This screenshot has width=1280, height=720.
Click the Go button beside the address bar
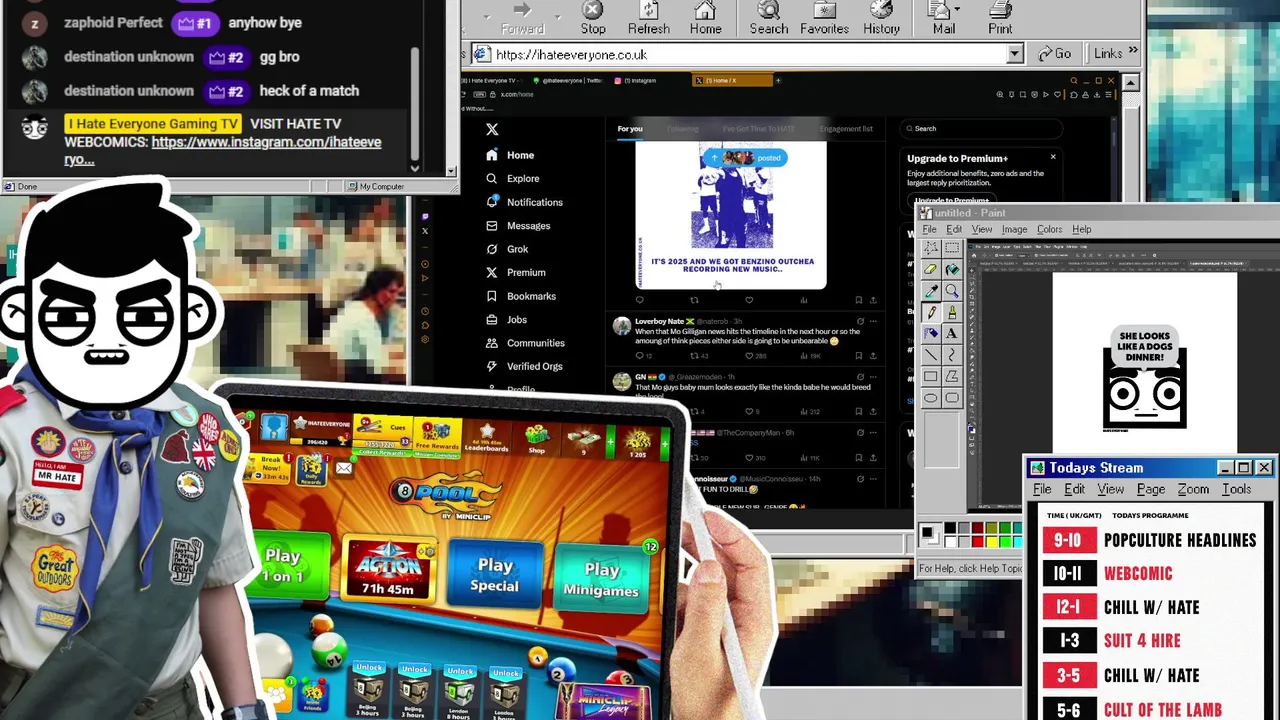click(1054, 54)
